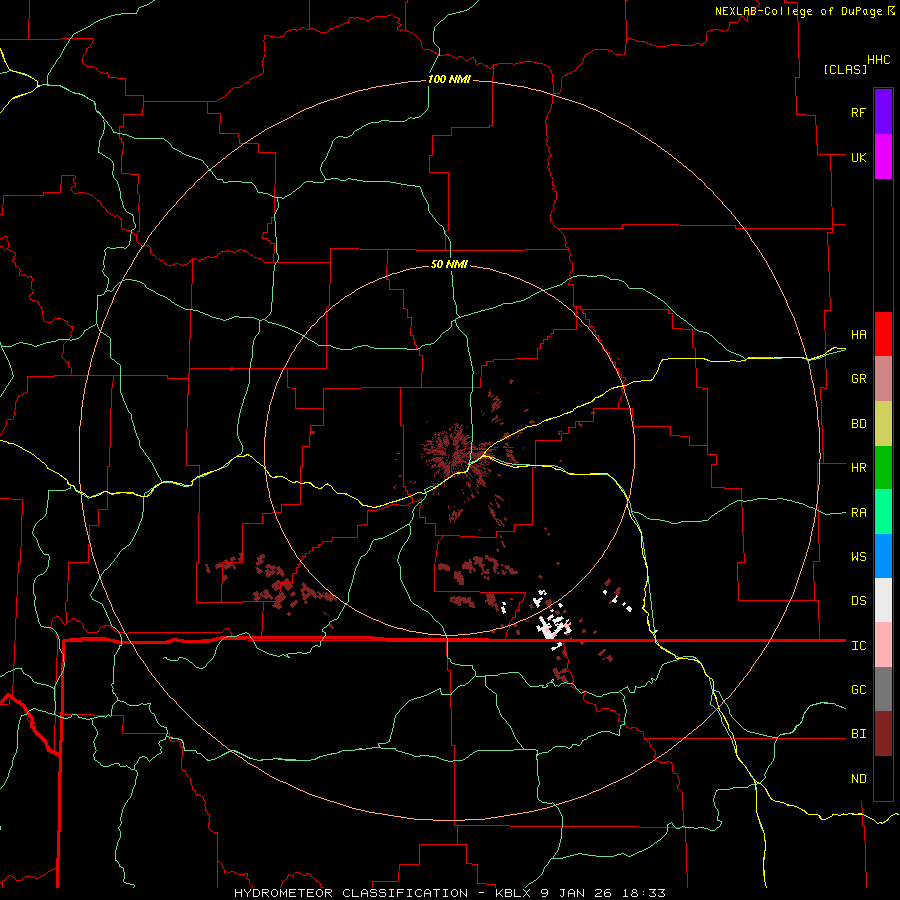Click the RA legend label
The image size is (900, 900).
858,513
